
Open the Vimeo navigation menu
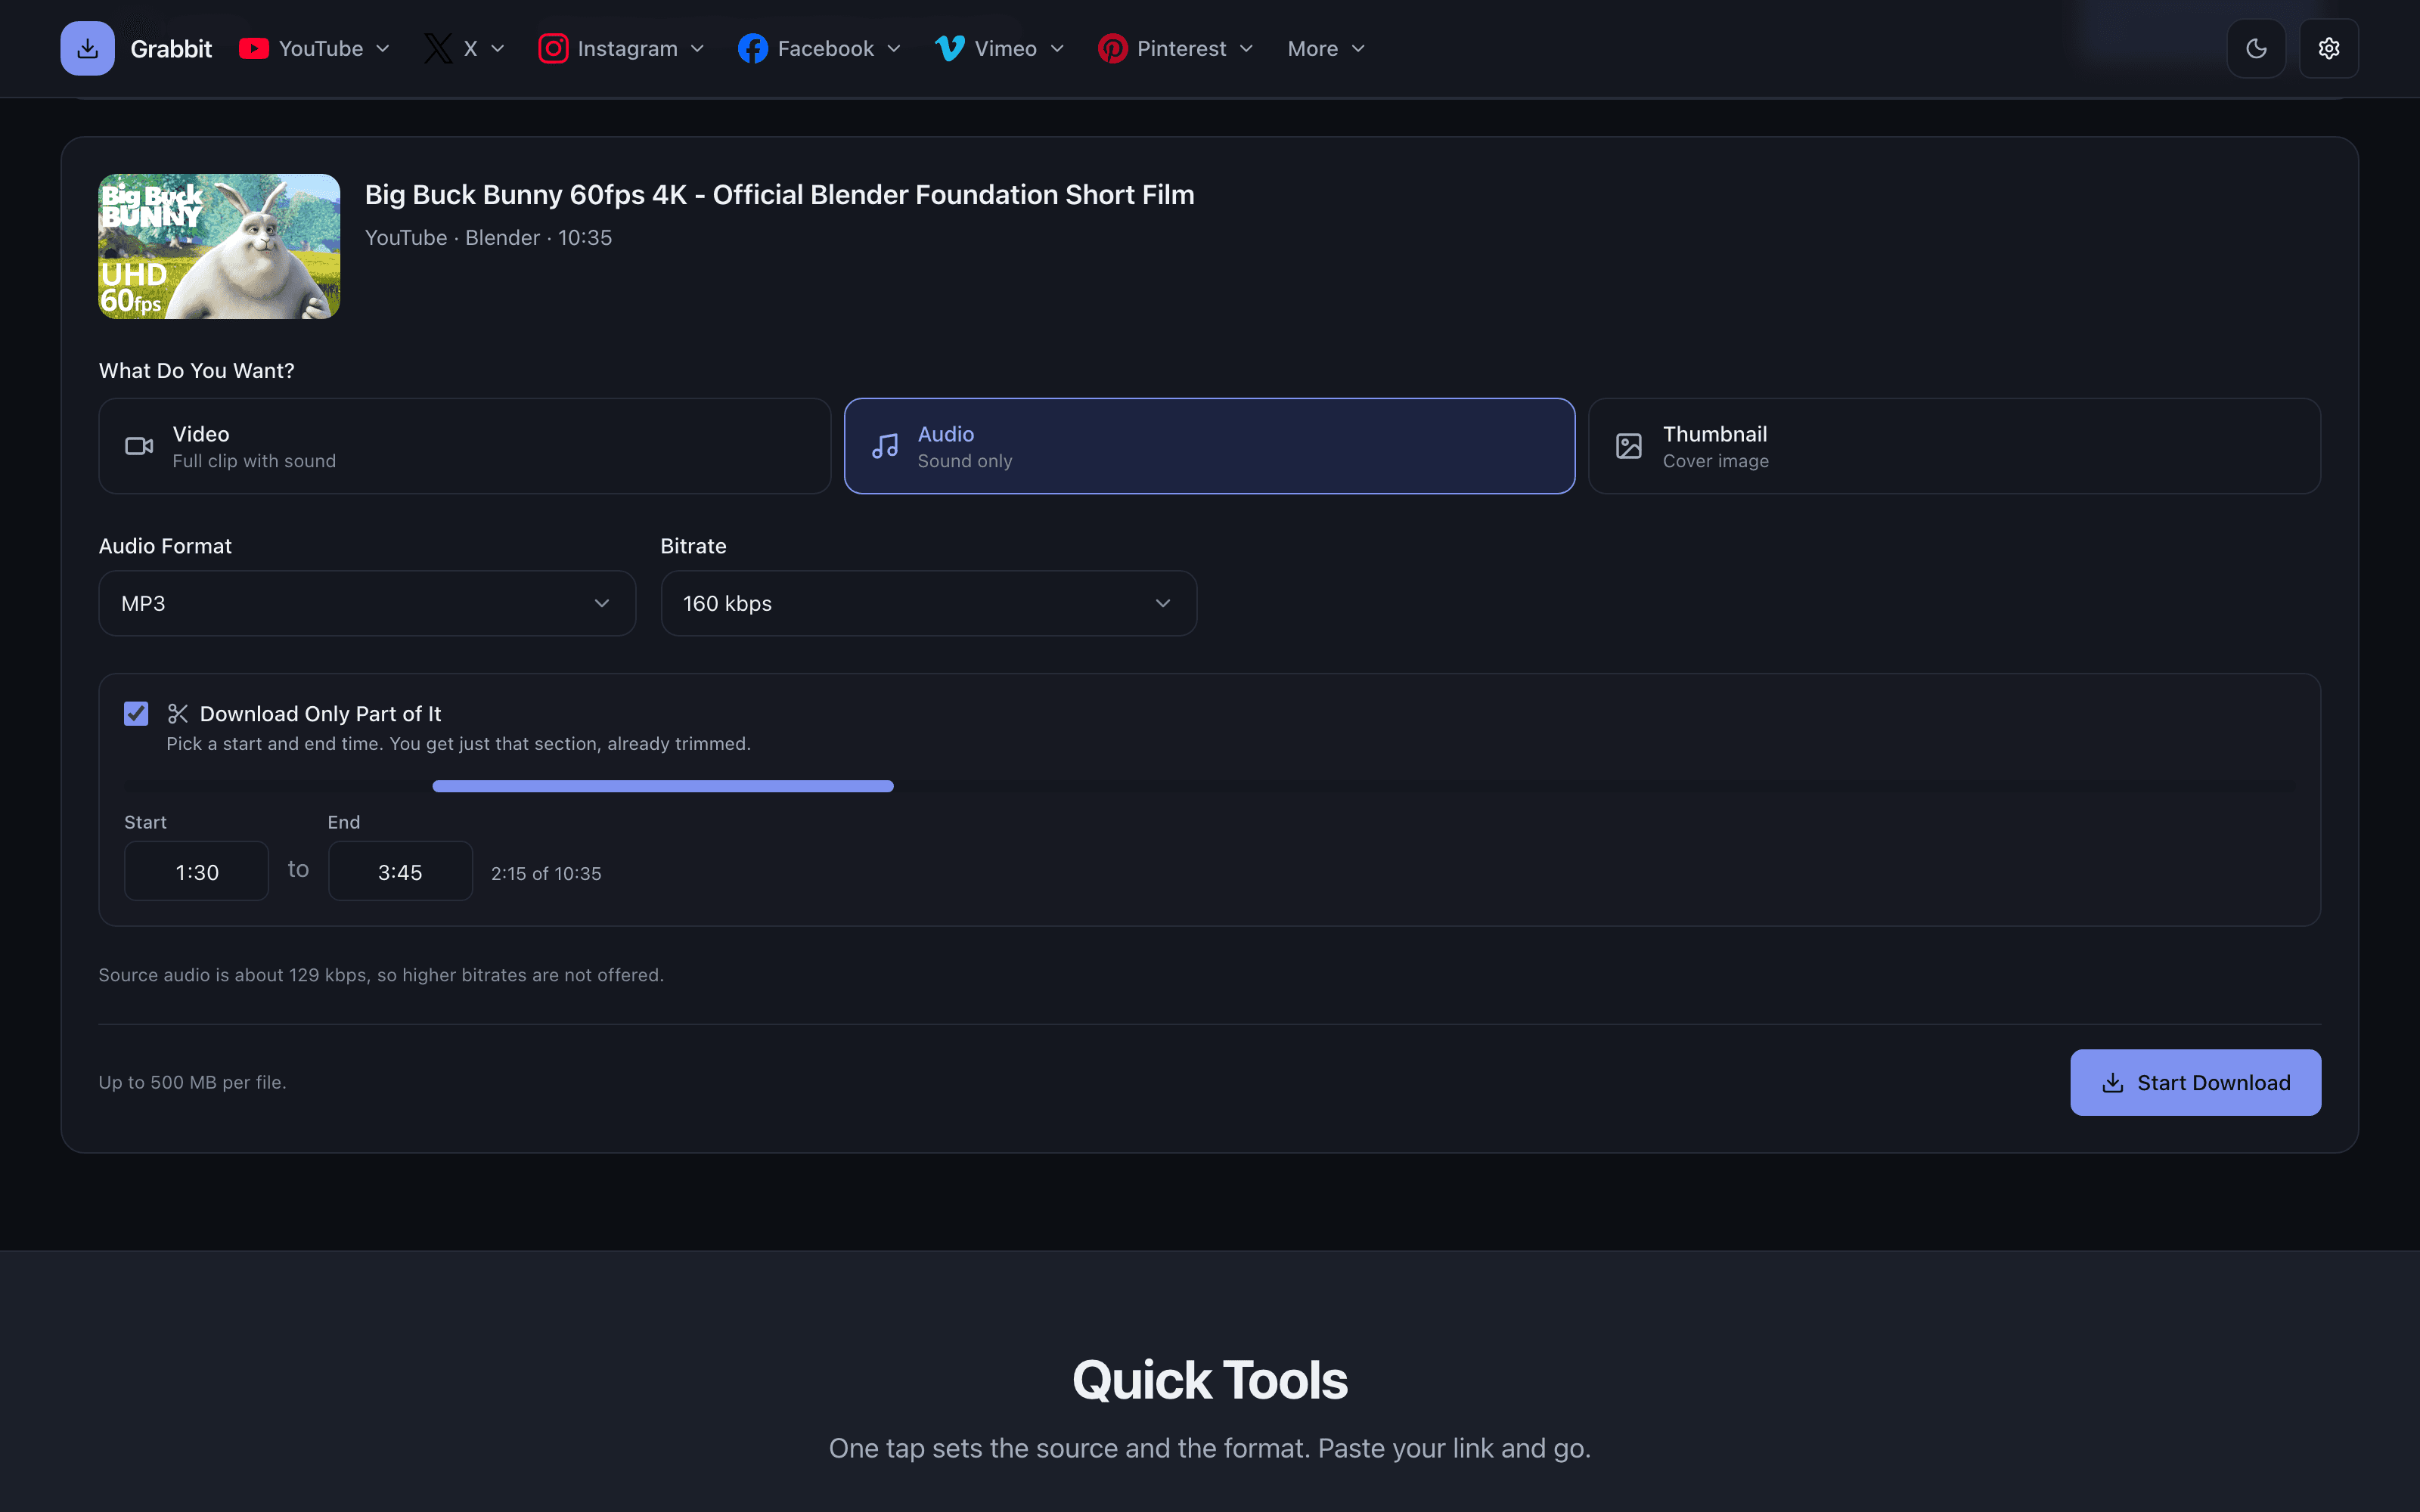pyautogui.click(x=1000, y=48)
